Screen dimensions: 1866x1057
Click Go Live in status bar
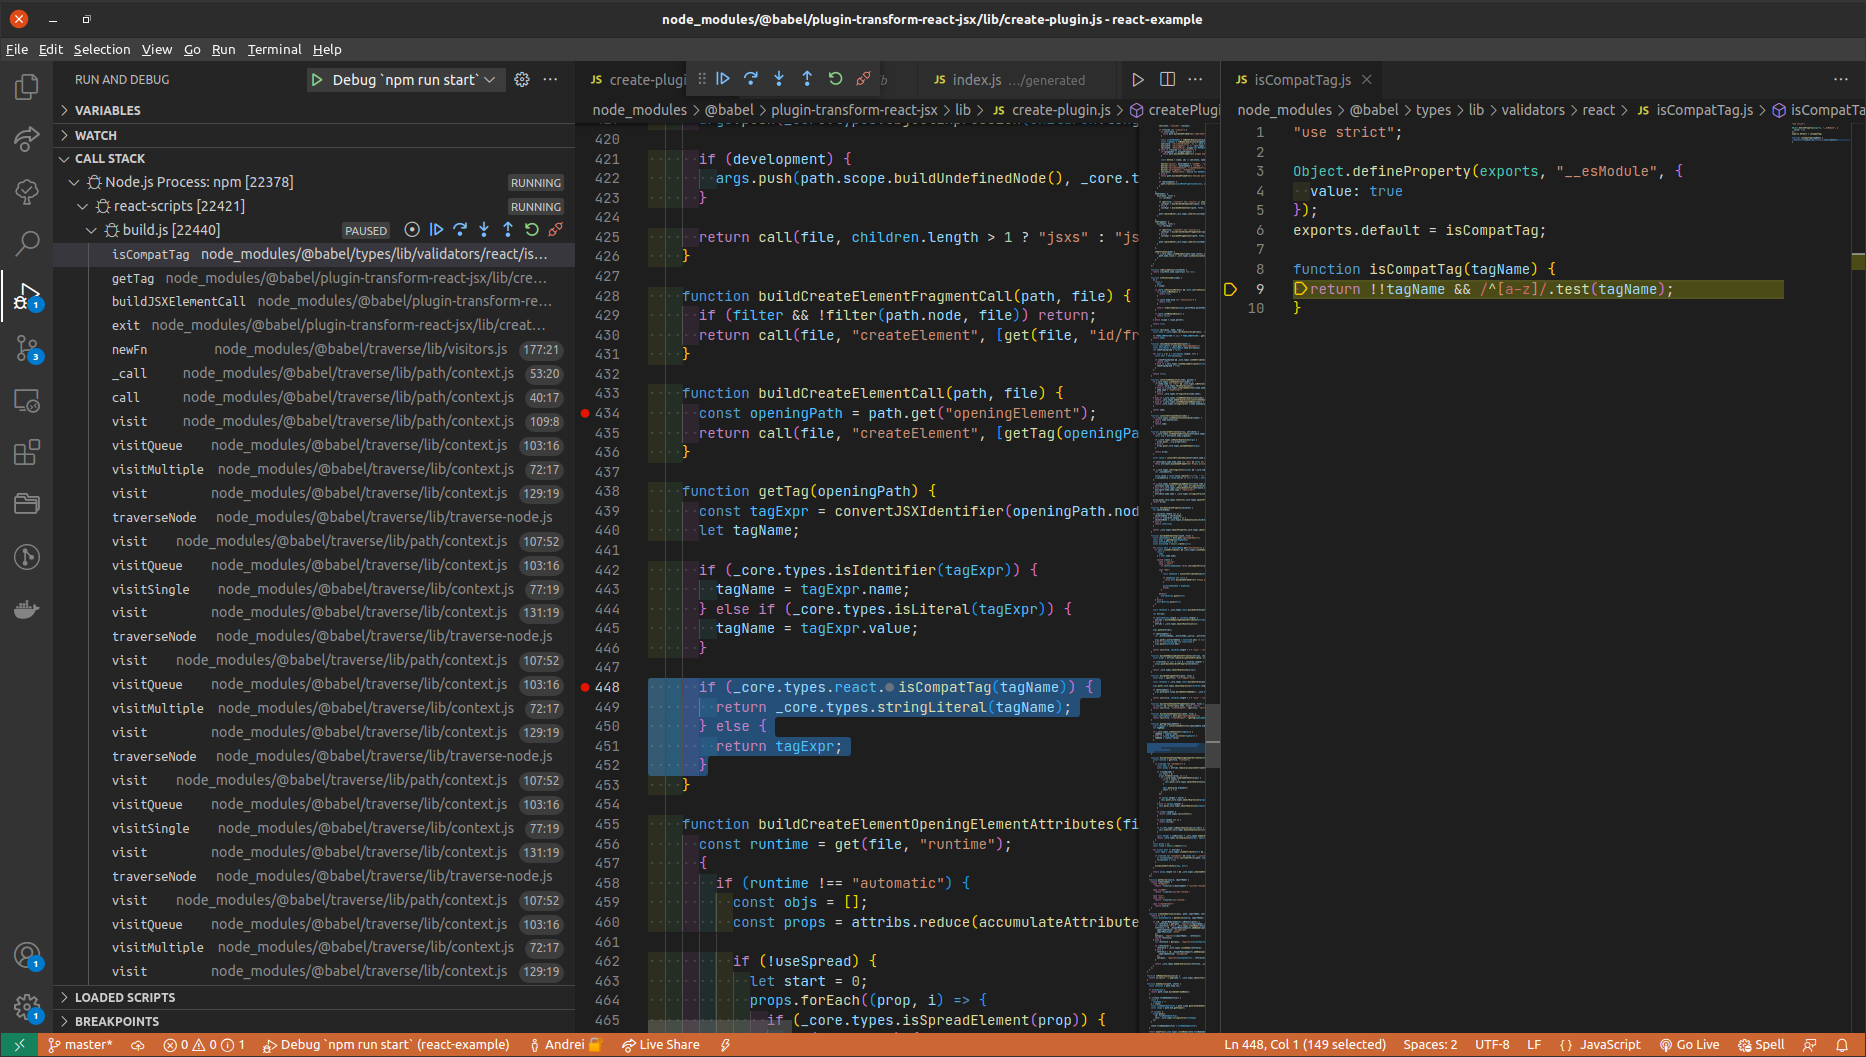tap(1689, 1045)
